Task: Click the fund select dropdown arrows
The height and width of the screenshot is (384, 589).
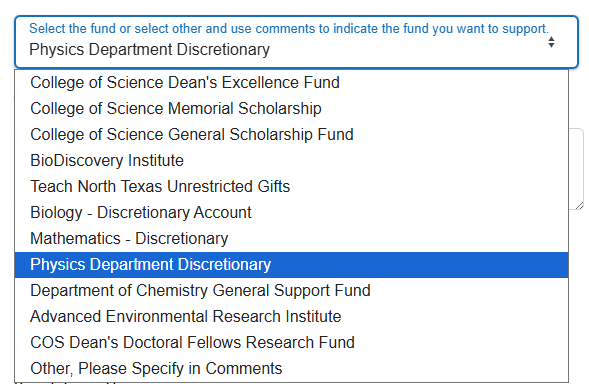Action: 551,42
